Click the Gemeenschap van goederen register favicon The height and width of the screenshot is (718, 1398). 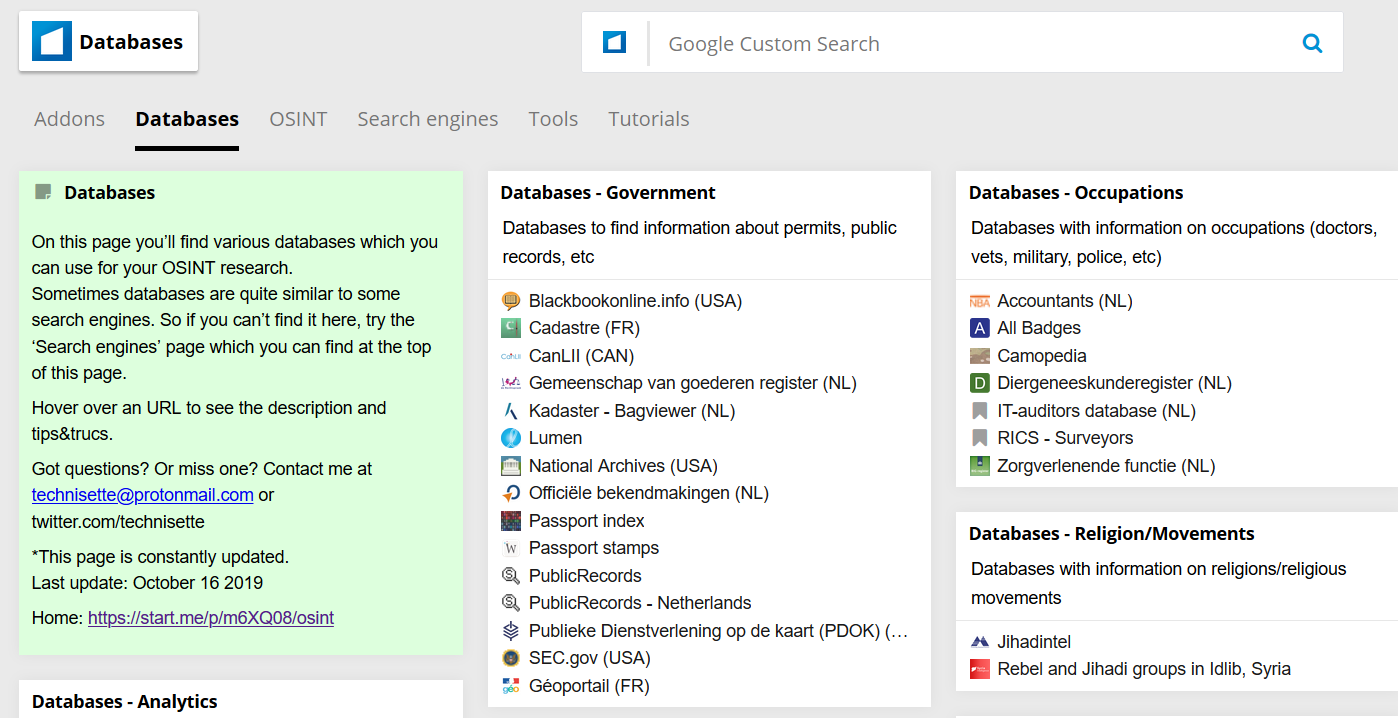[511, 383]
